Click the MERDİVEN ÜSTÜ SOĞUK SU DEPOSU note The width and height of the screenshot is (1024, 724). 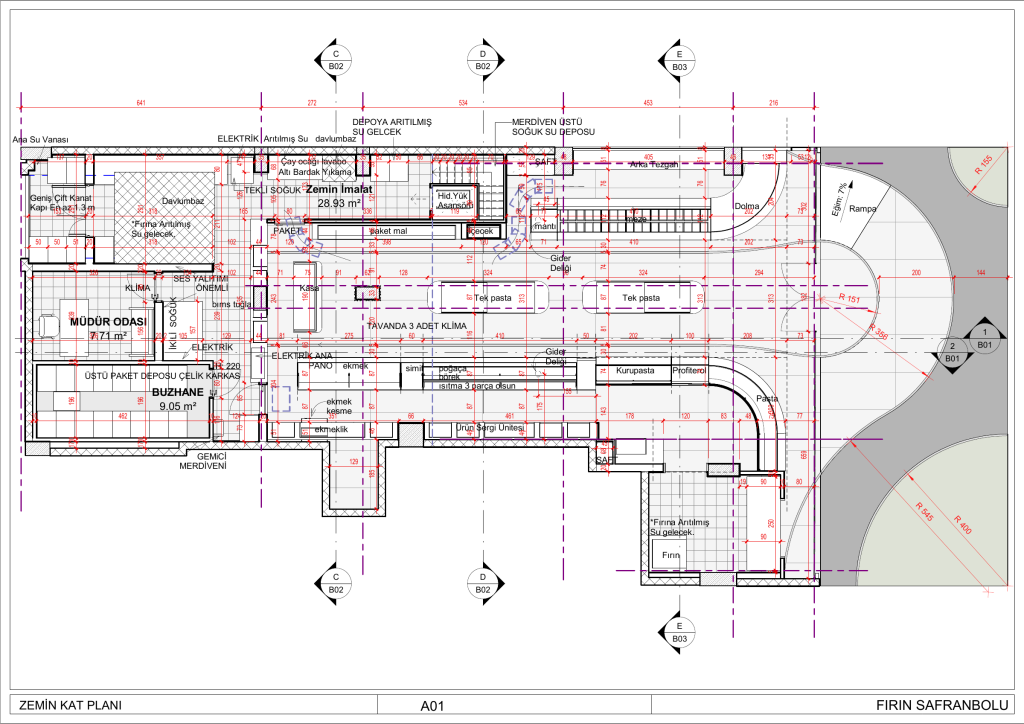[553, 127]
